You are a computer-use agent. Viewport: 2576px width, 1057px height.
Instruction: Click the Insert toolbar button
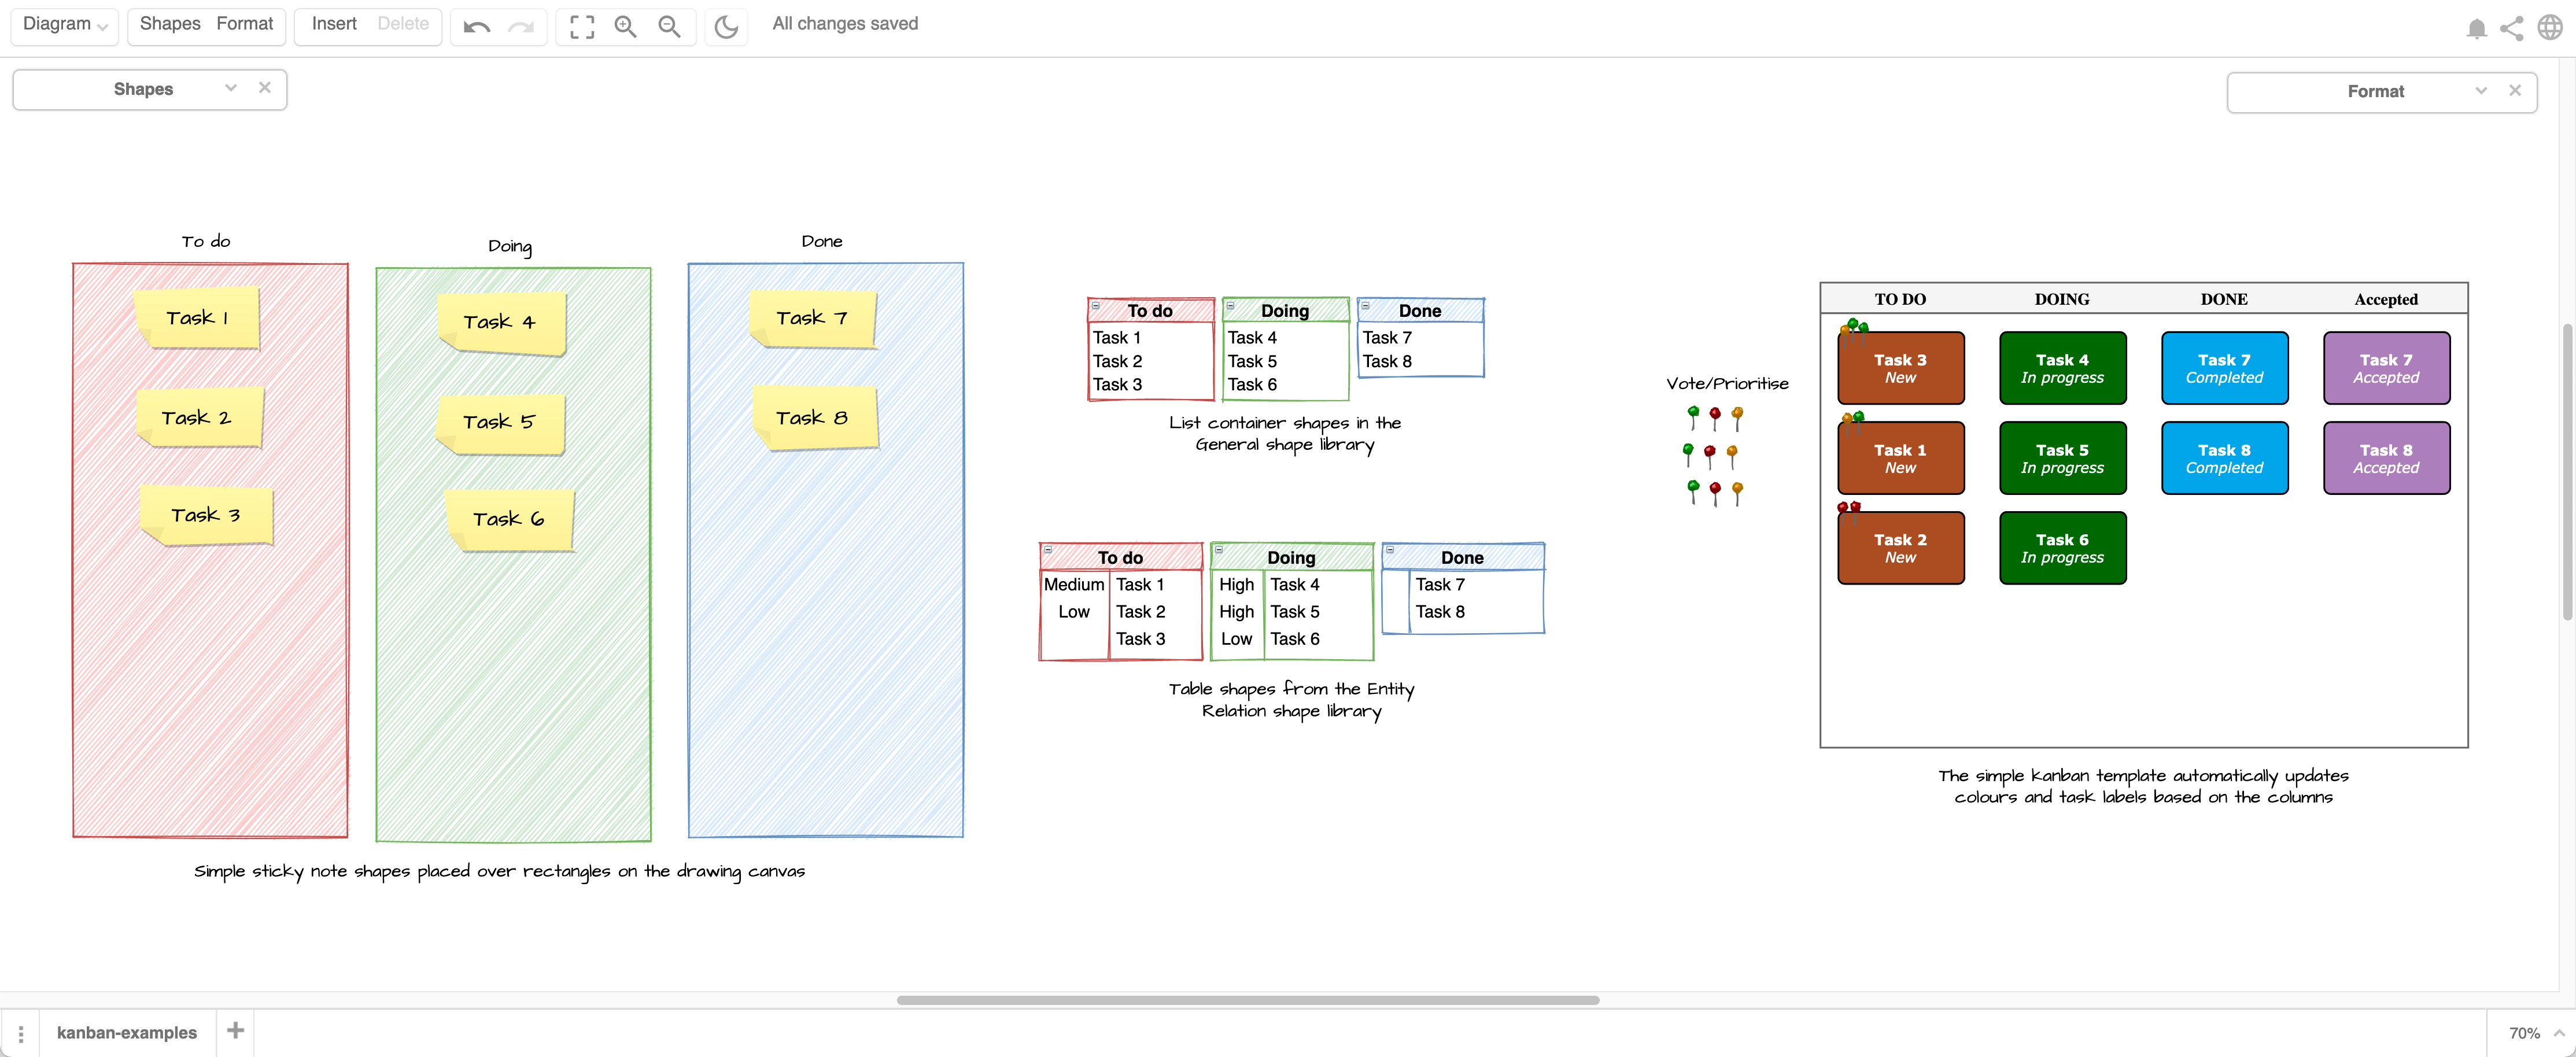(x=335, y=23)
